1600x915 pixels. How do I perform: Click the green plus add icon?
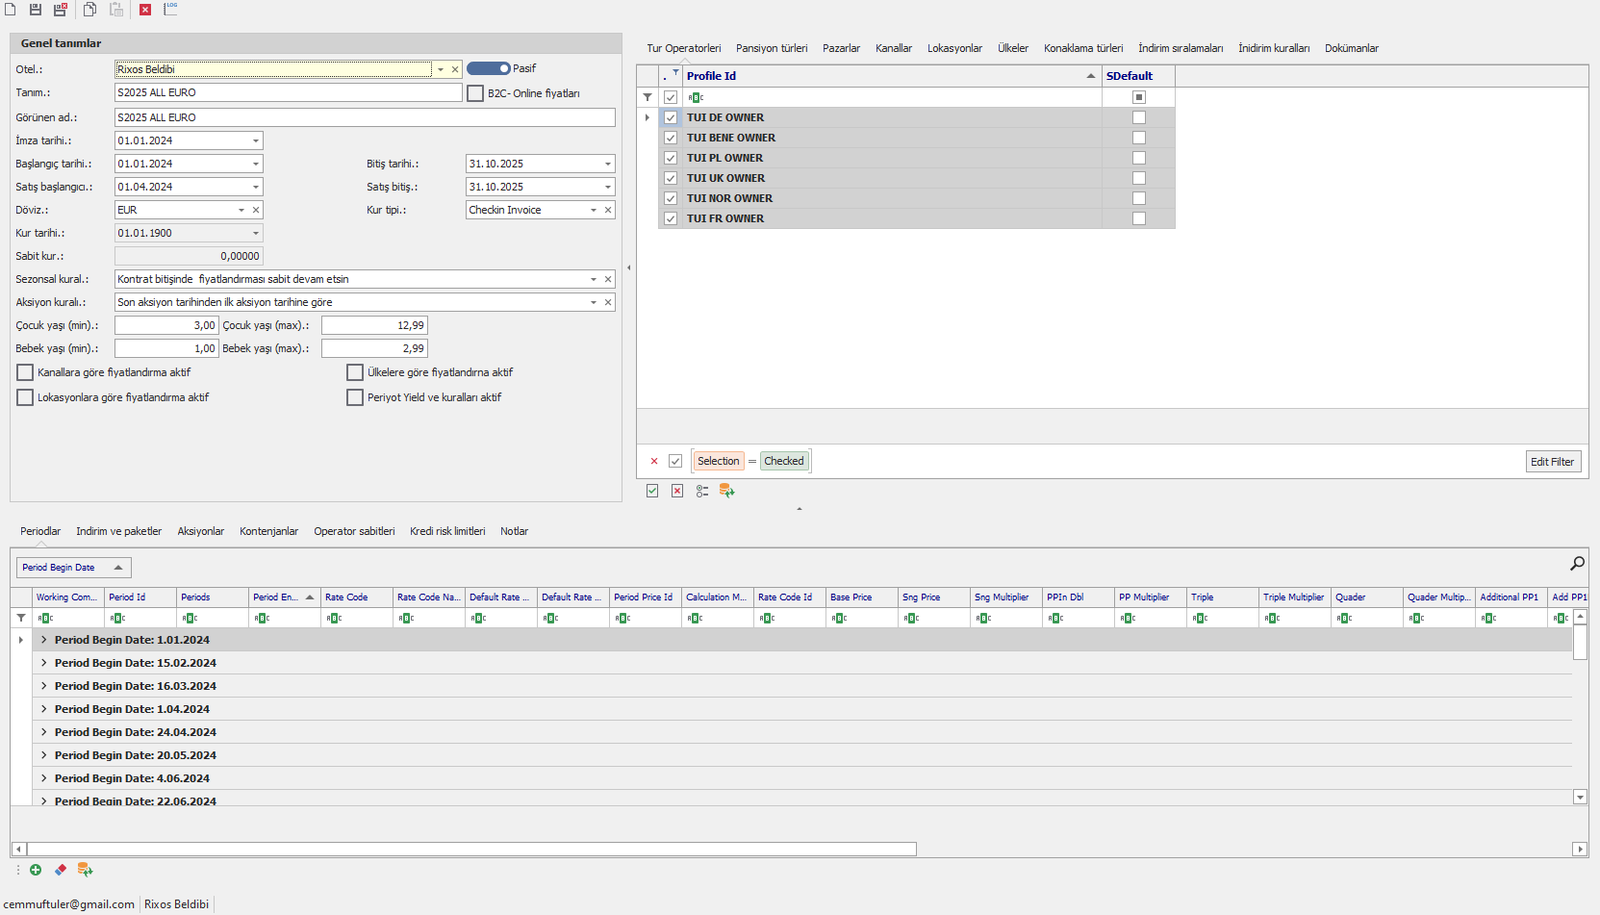coord(36,870)
